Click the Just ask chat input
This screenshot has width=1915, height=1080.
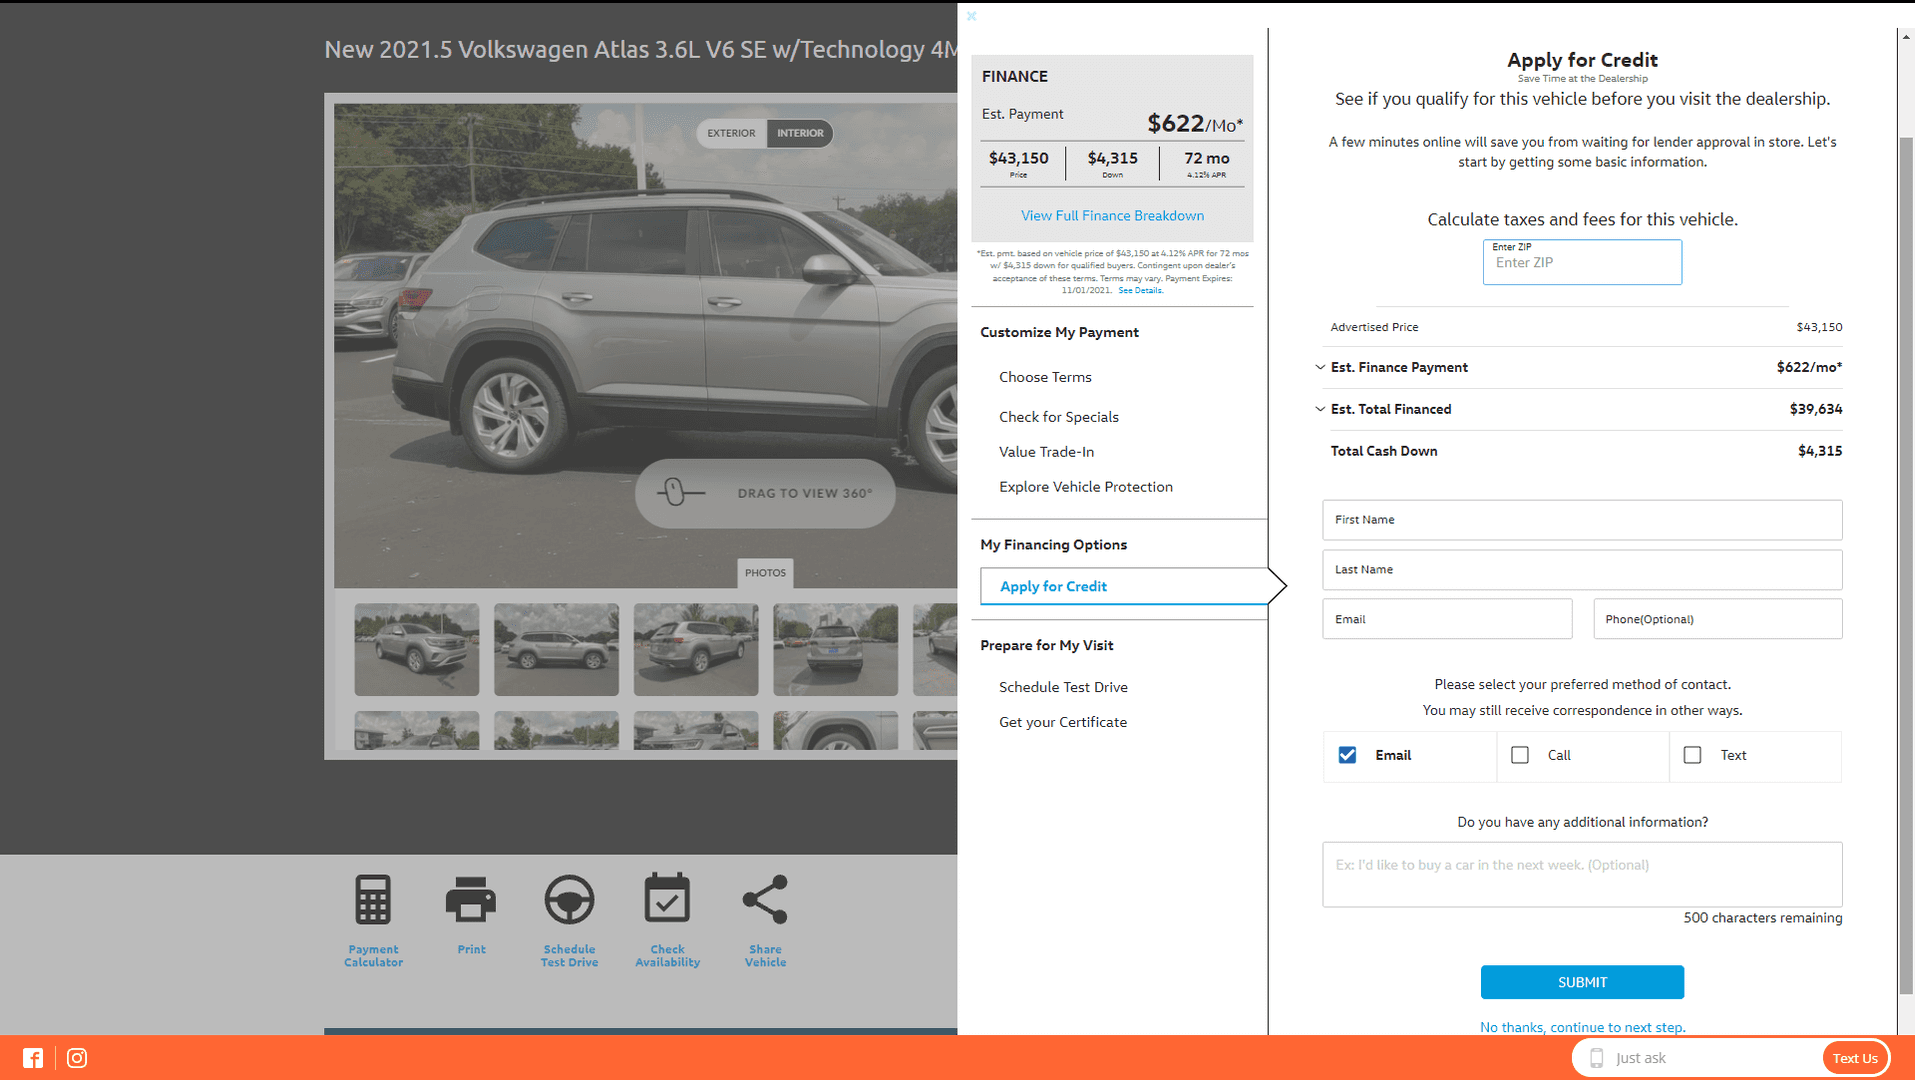click(x=1715, y=1058)
